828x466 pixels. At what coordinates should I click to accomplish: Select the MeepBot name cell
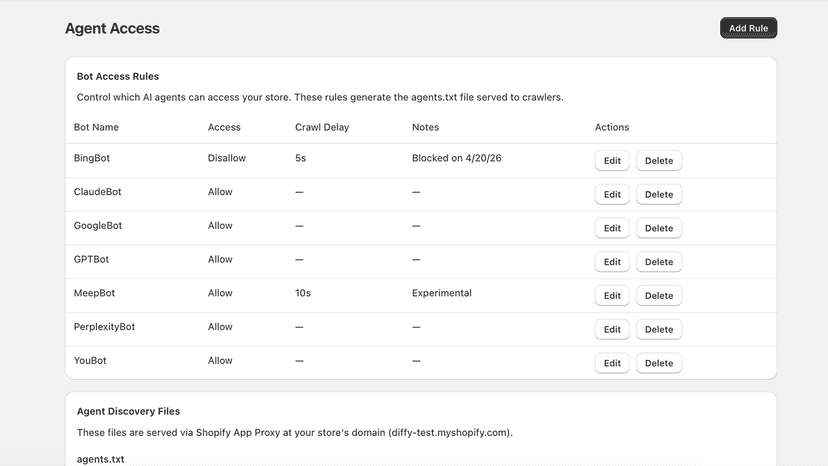coord(95,293)
